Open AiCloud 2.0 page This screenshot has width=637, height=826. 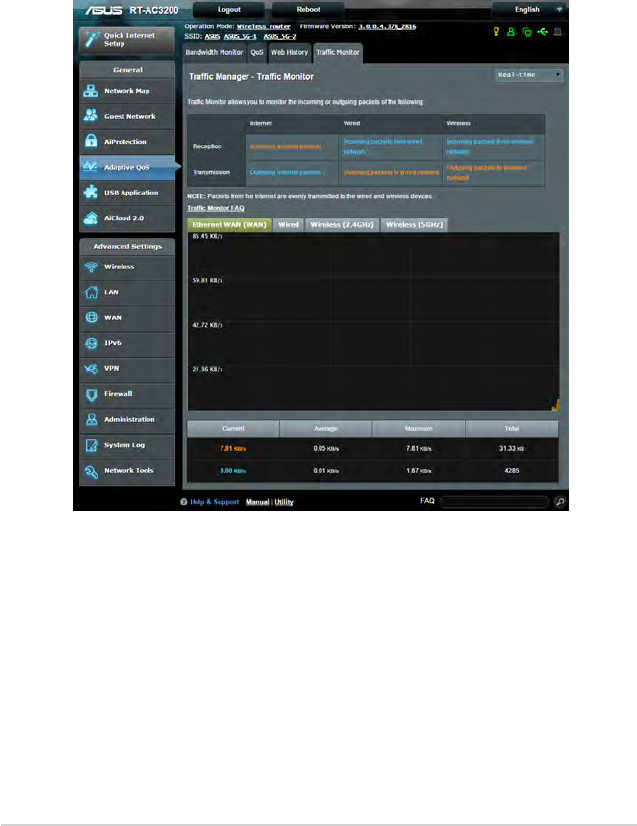point(126,218)
